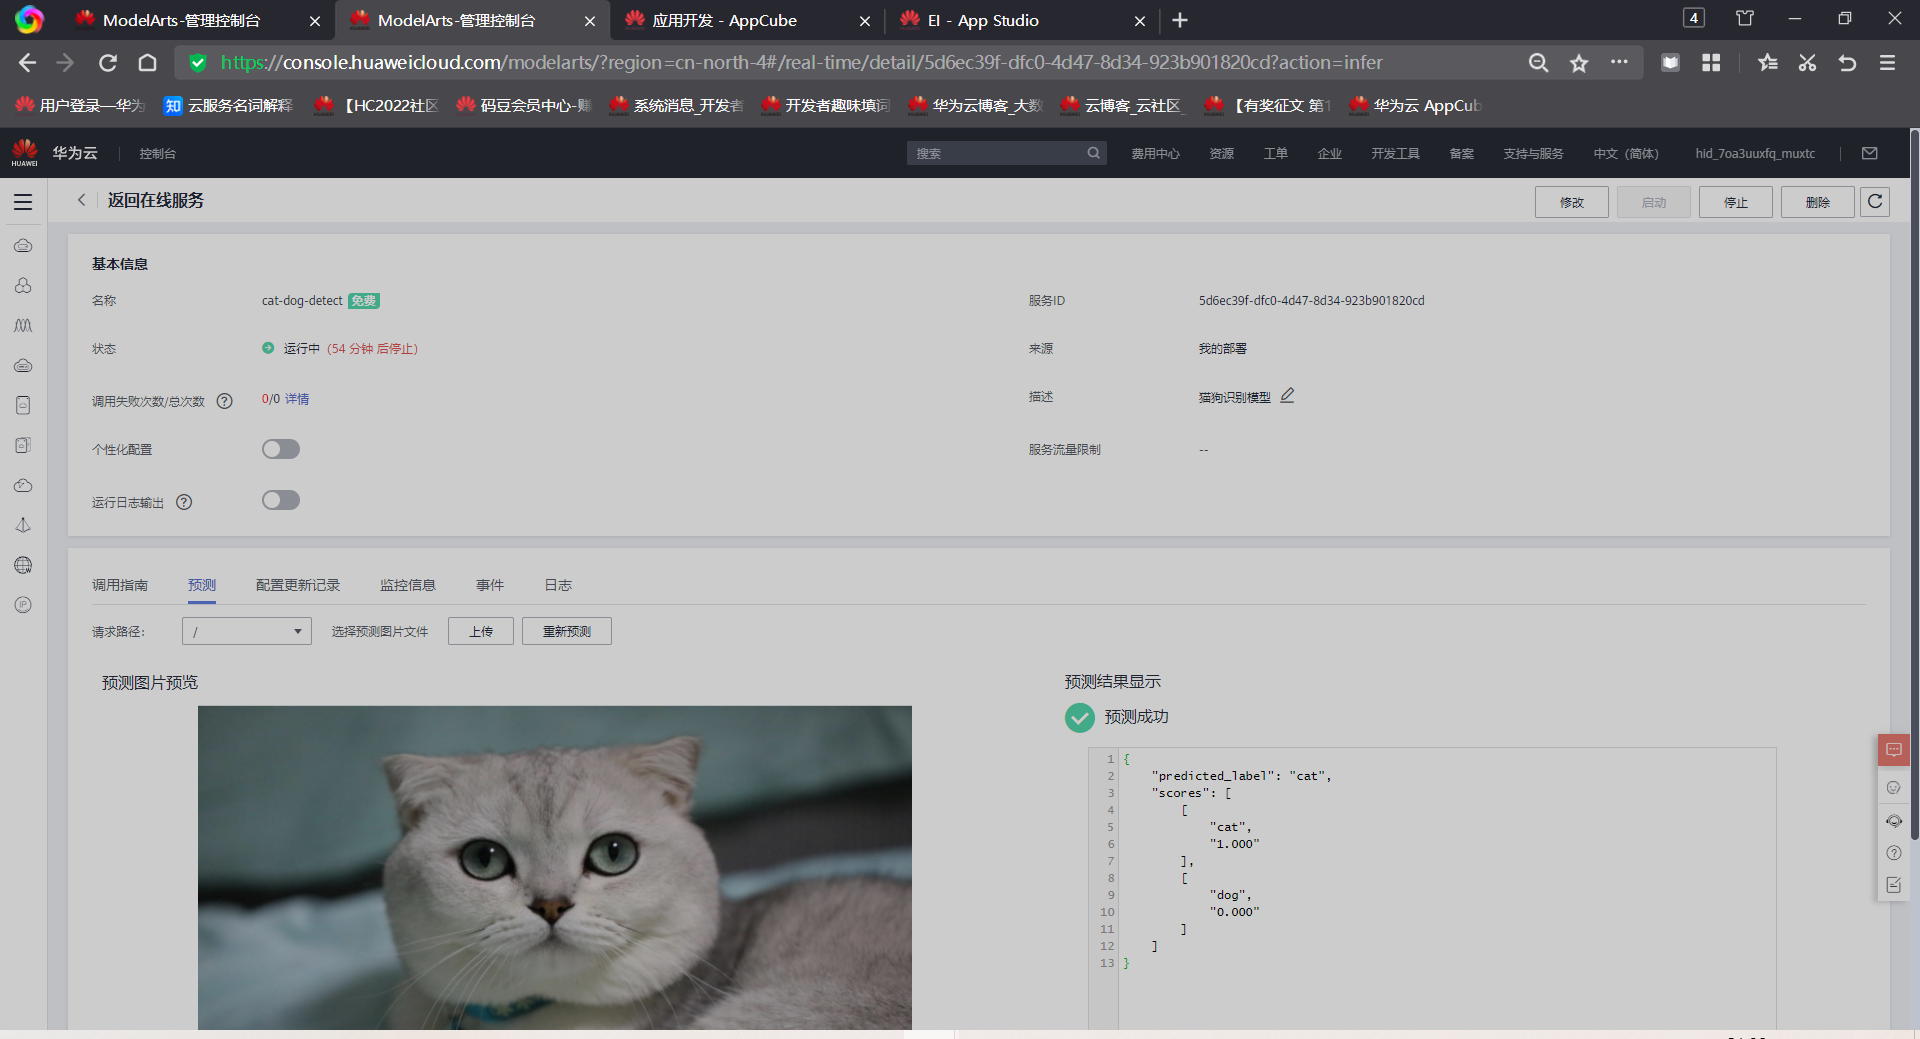Image resolution: width=1920 pixels, height=1039 pixels.
Task: Click the 重新预测 button
Action: [567, 631]
